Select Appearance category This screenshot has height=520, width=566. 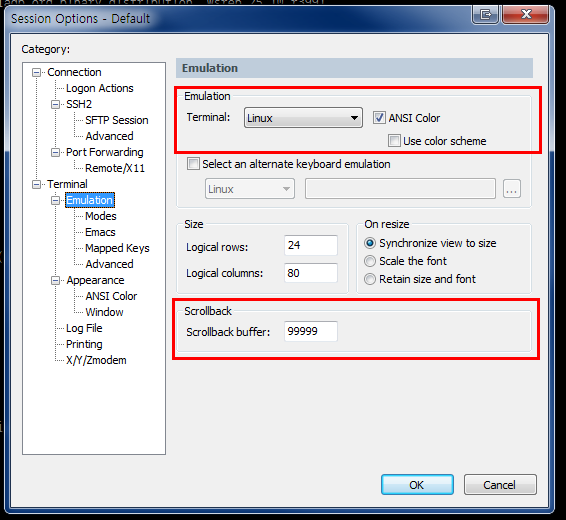pos(95,280)
